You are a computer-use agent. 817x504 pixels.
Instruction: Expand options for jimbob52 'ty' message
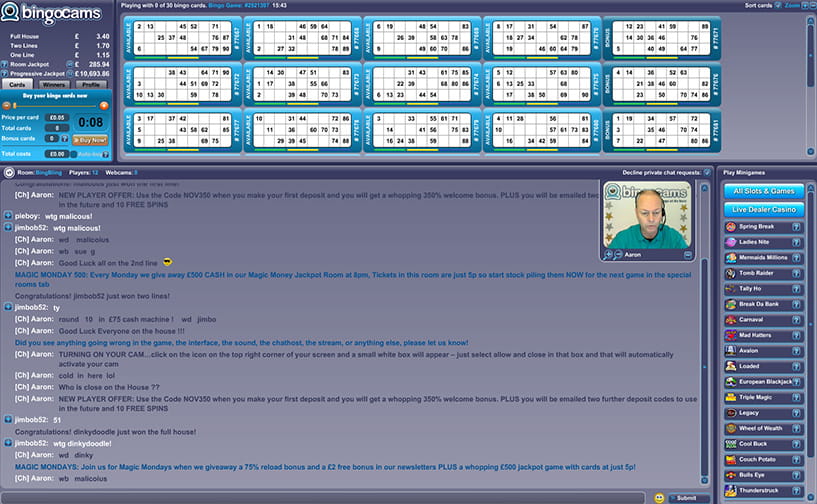point(8,307)
